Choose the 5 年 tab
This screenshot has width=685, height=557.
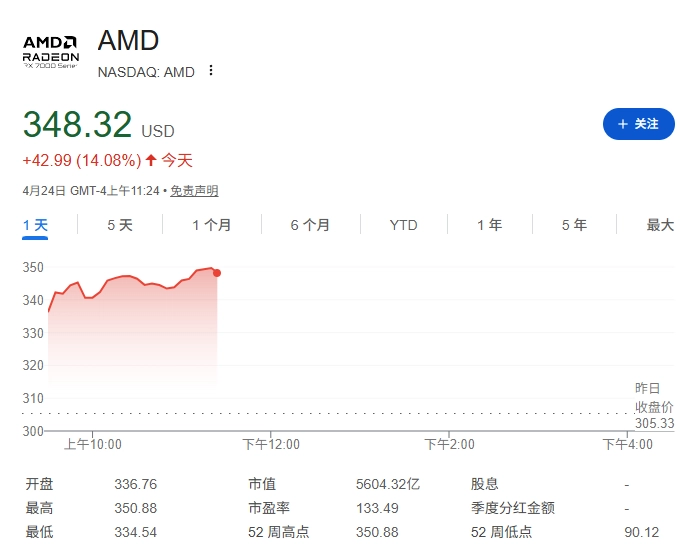574,225
